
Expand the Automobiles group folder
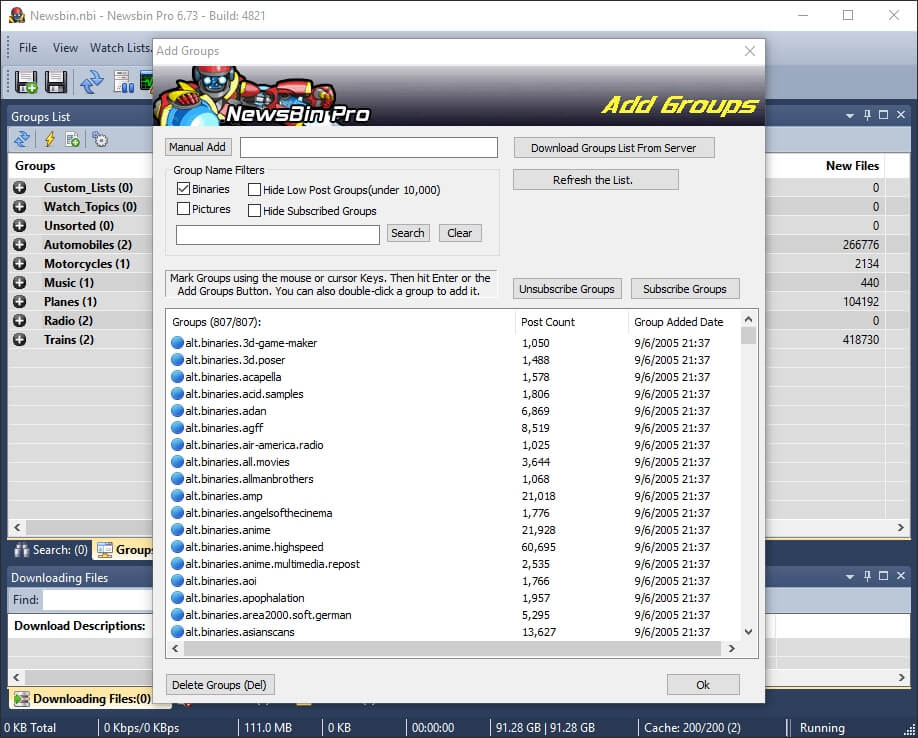(19, 245)
